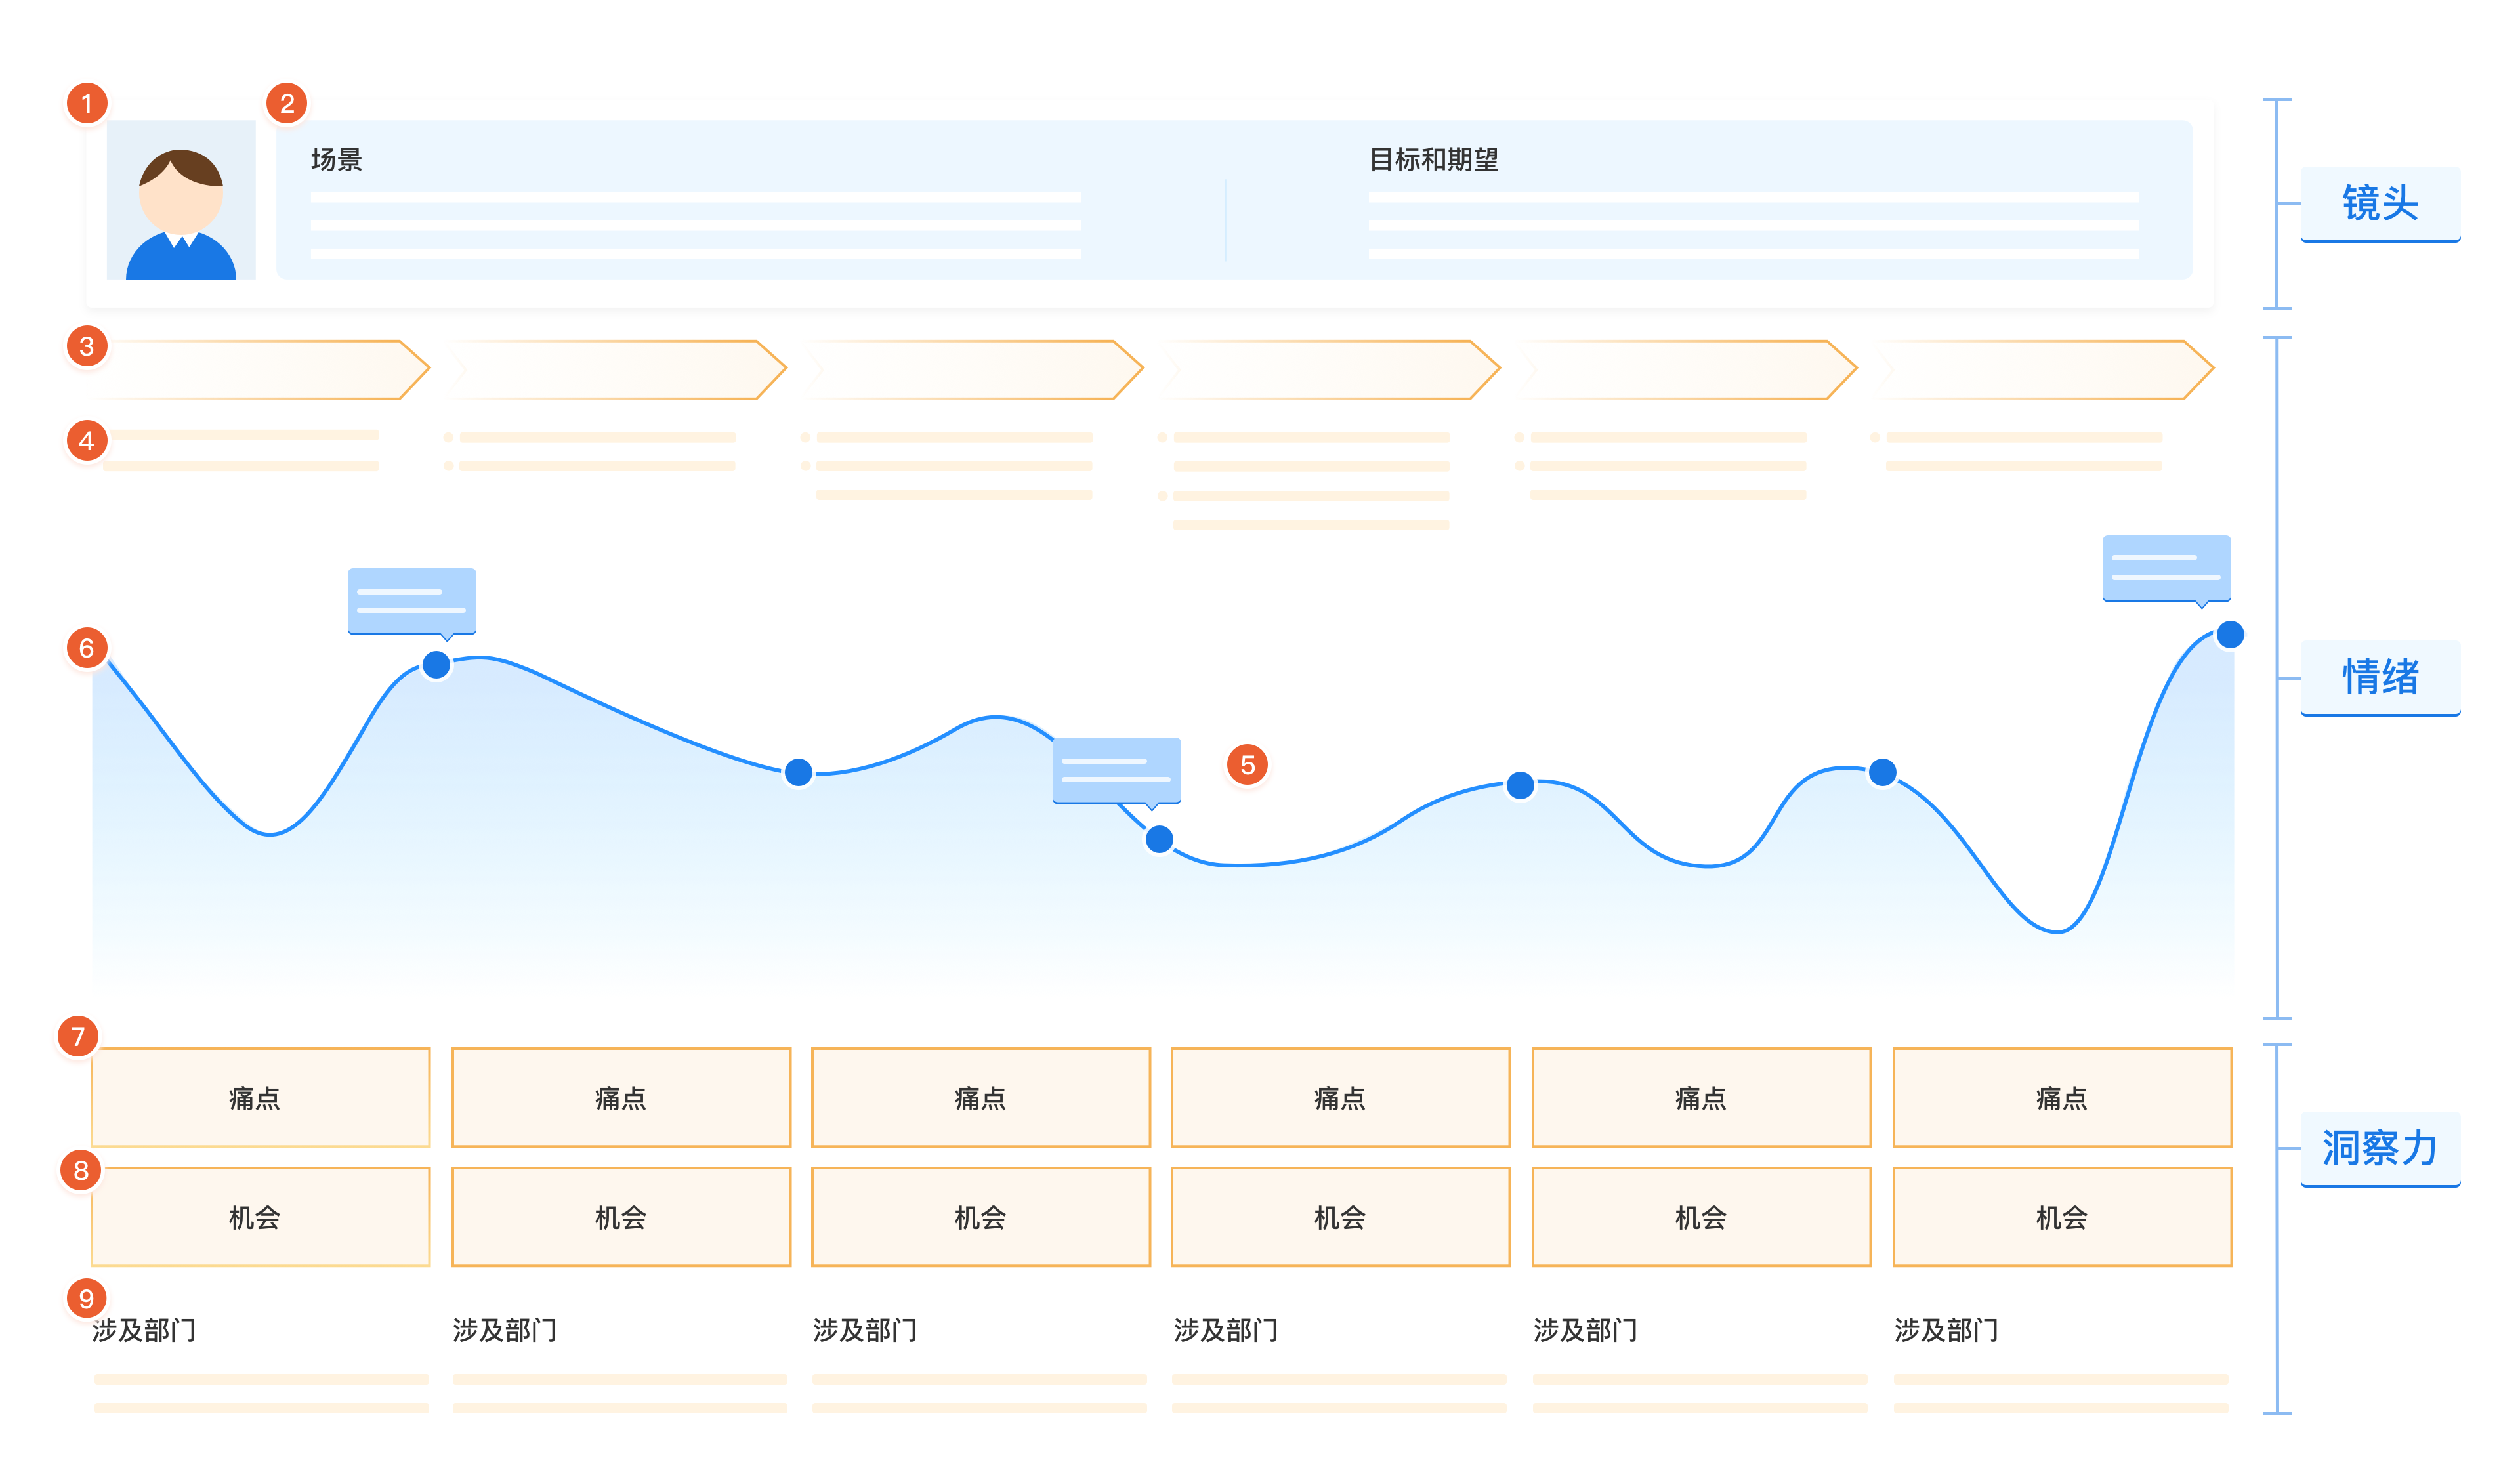Click the first 痛点 box on the left
Screen dimensions: 2520x1483
coord(260,1098)
